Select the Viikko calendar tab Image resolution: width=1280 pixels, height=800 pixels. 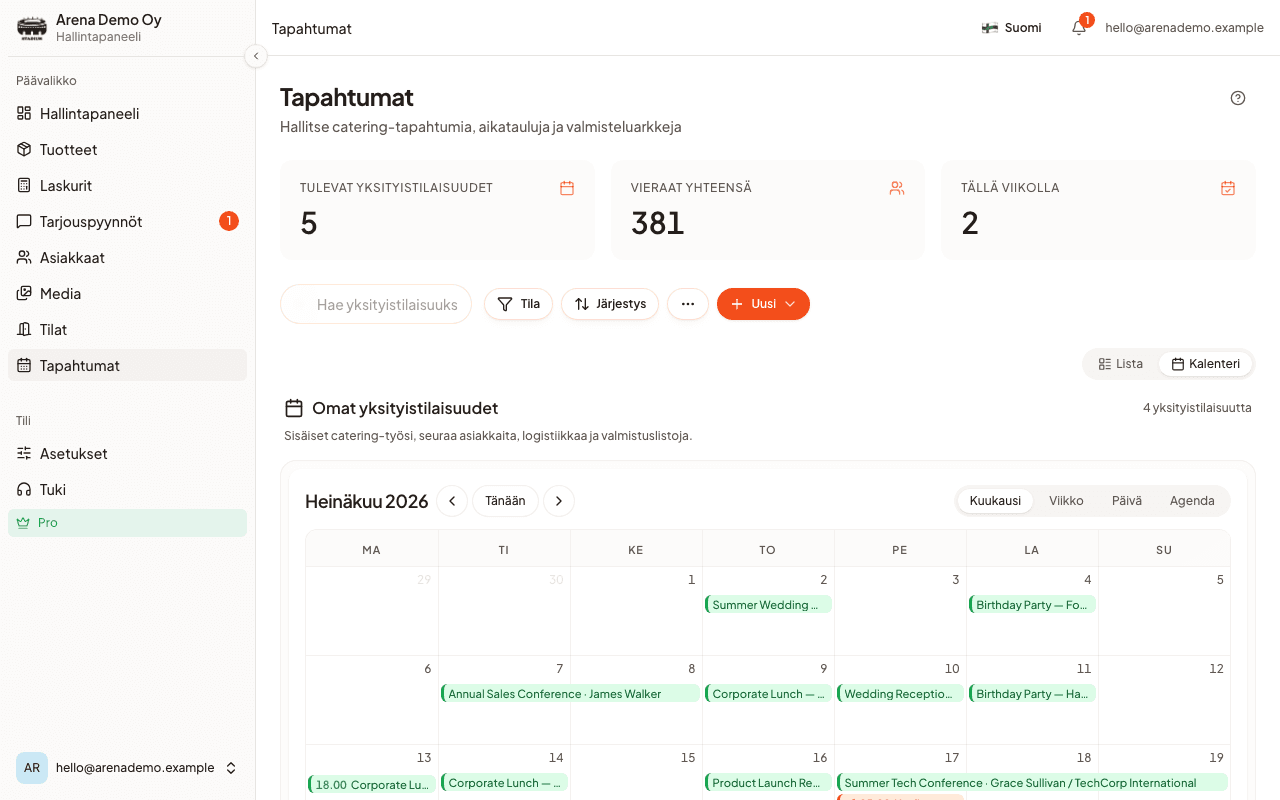coord(1066,501)
